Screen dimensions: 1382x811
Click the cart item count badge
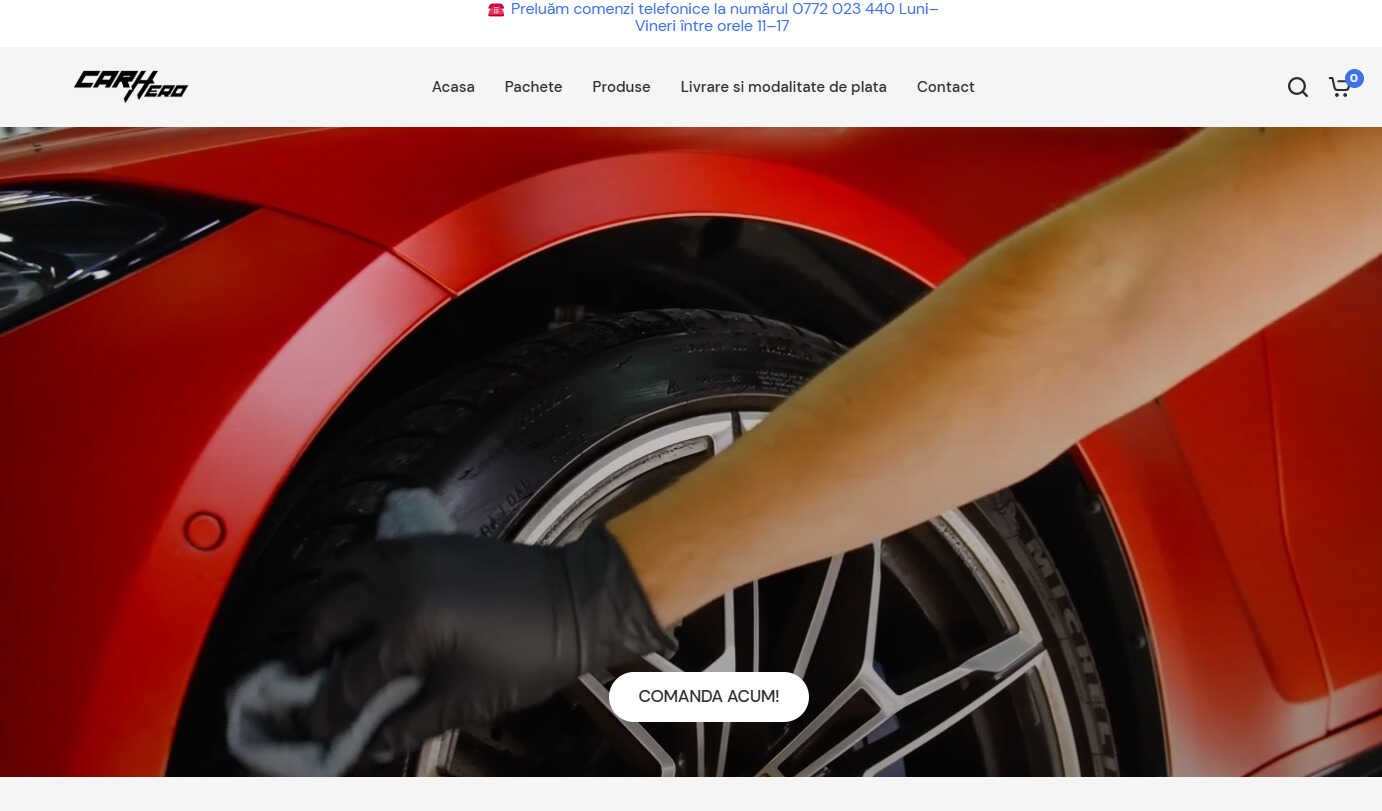tap(1354, 78)
